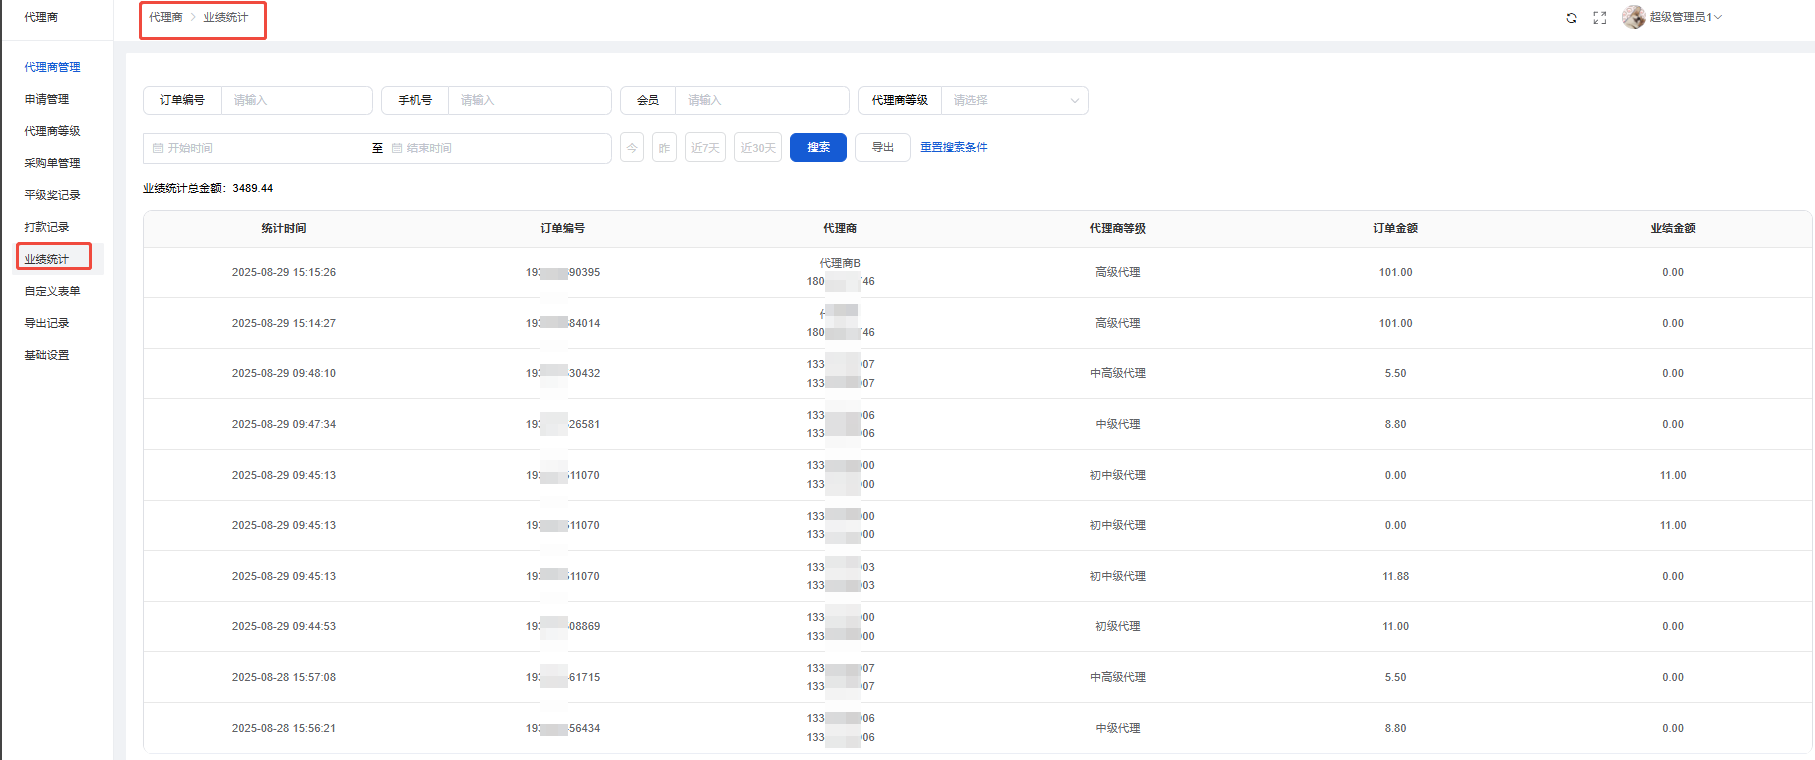The height and width of the screenshot is (760, 1815).
Task: Focus the 订单编号 input field
Action: point(296,100)
